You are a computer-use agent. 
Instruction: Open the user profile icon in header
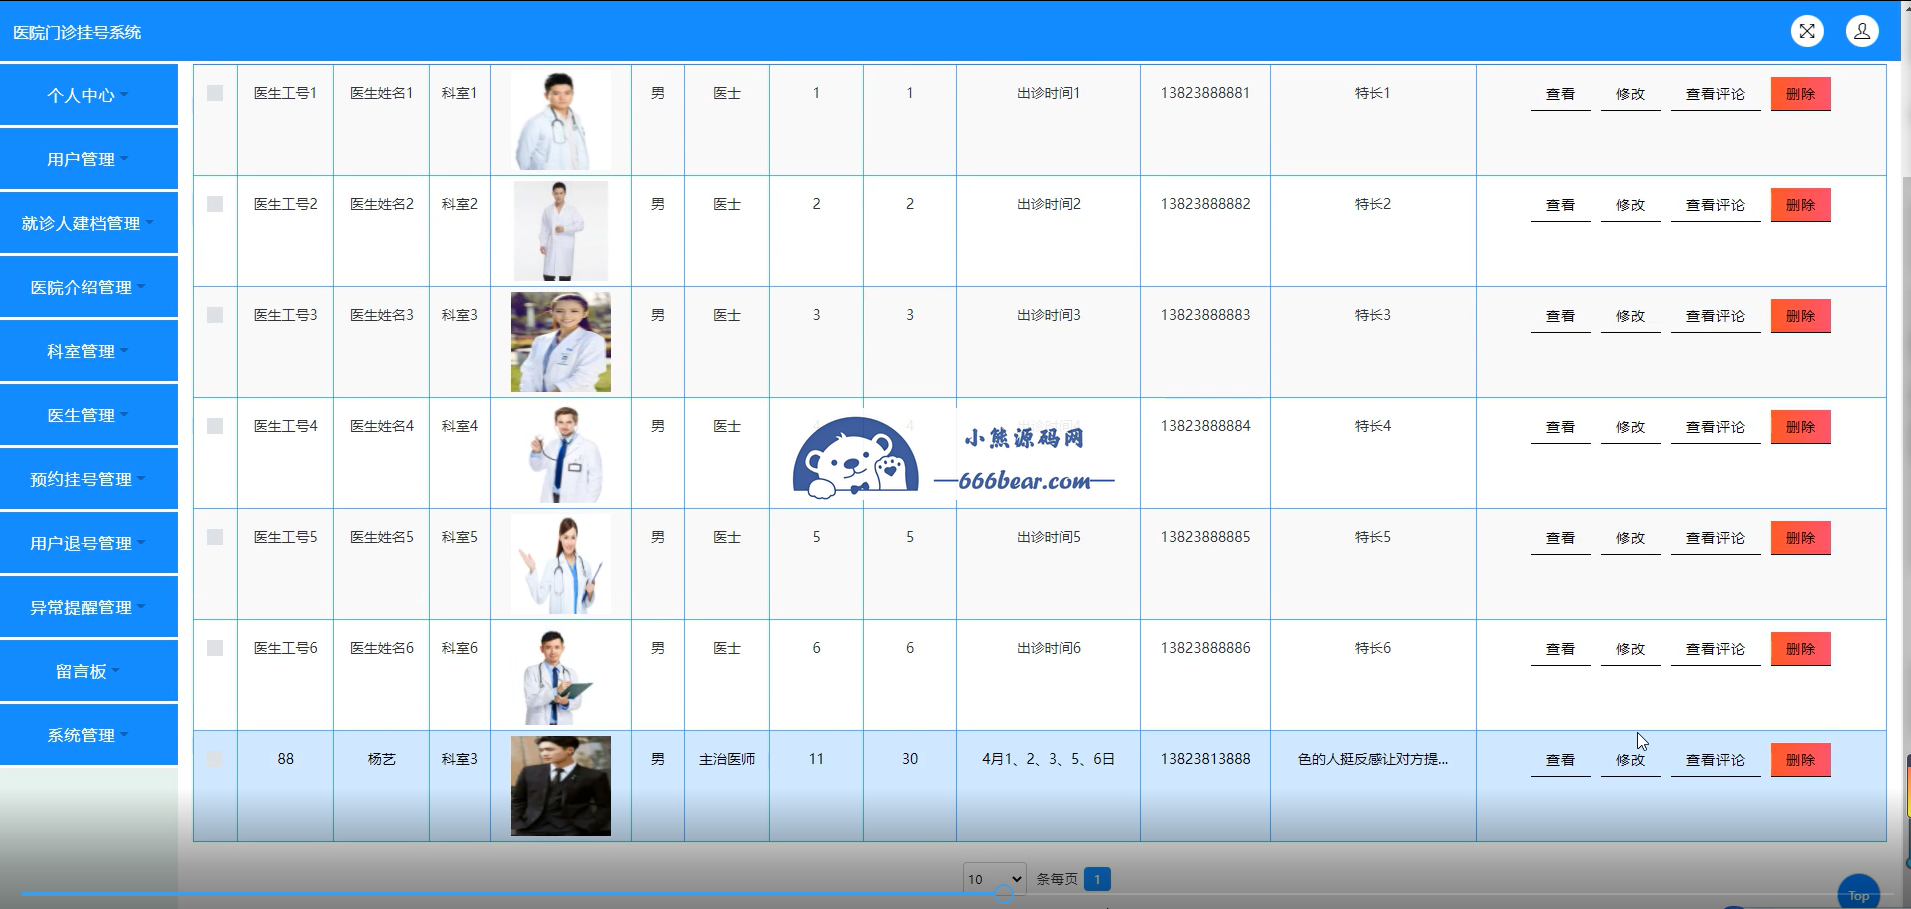(1861, 31)
